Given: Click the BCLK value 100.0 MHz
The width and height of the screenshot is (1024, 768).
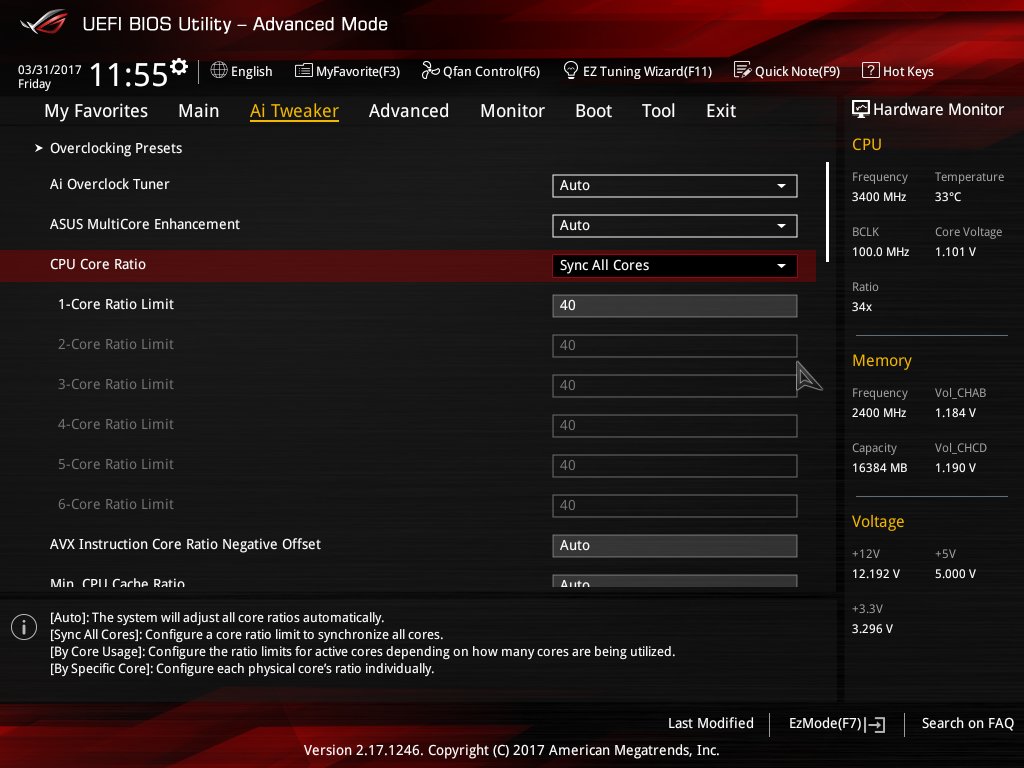Looking at the screenshot, I should tap(880, 251).
